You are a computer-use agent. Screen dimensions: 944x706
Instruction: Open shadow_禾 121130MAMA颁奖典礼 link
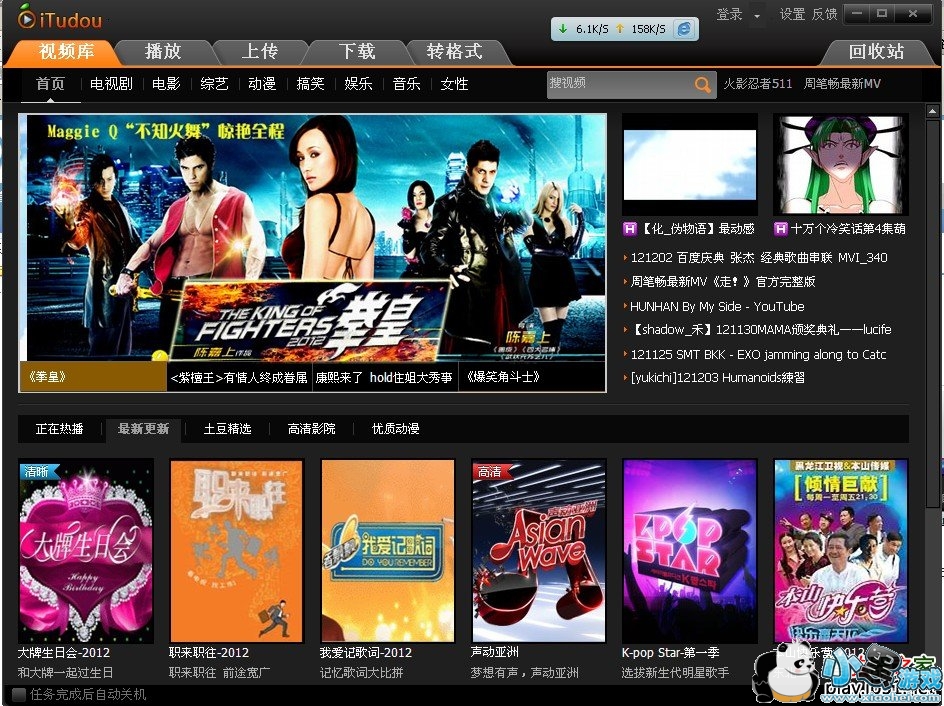coord(761,330)
